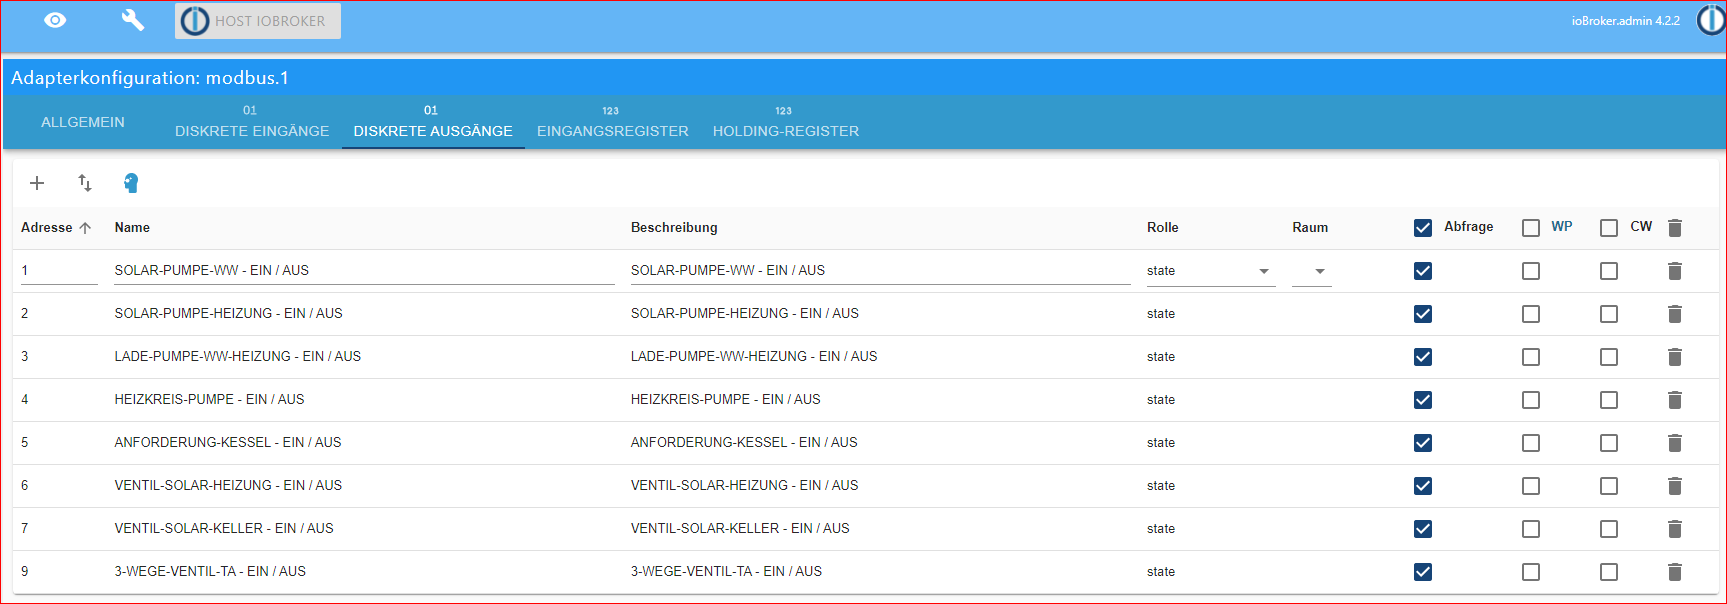Delete the SOLAR-PUMPE-HEIZUNG row
Image resolution: width=1727 pixels, height=604 pixels.
(x=1675, y=314)
